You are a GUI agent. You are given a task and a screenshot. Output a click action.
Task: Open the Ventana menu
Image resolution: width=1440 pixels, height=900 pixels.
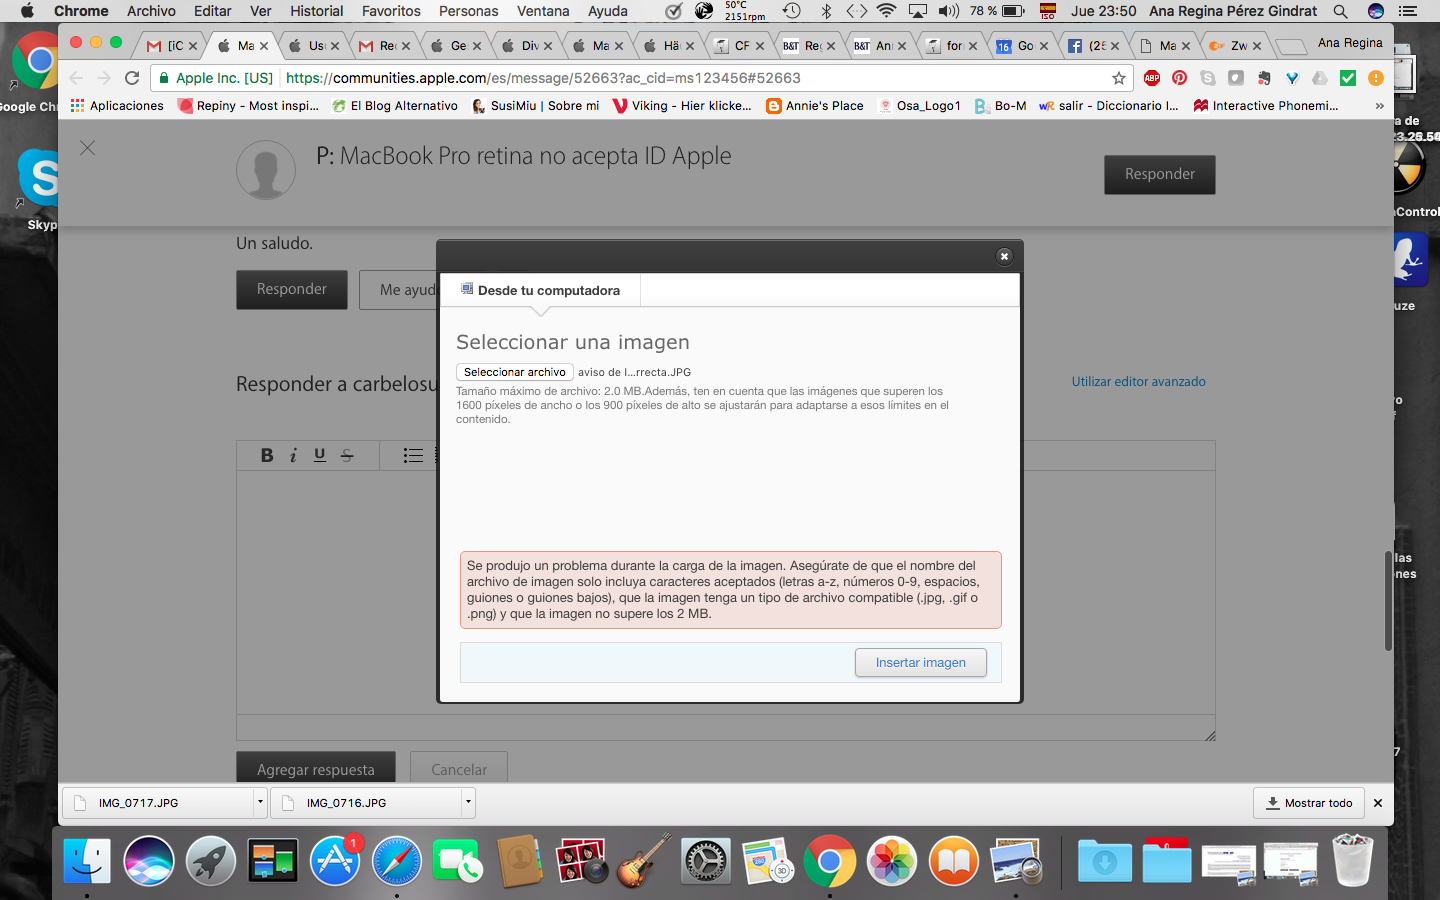point(543,11)
